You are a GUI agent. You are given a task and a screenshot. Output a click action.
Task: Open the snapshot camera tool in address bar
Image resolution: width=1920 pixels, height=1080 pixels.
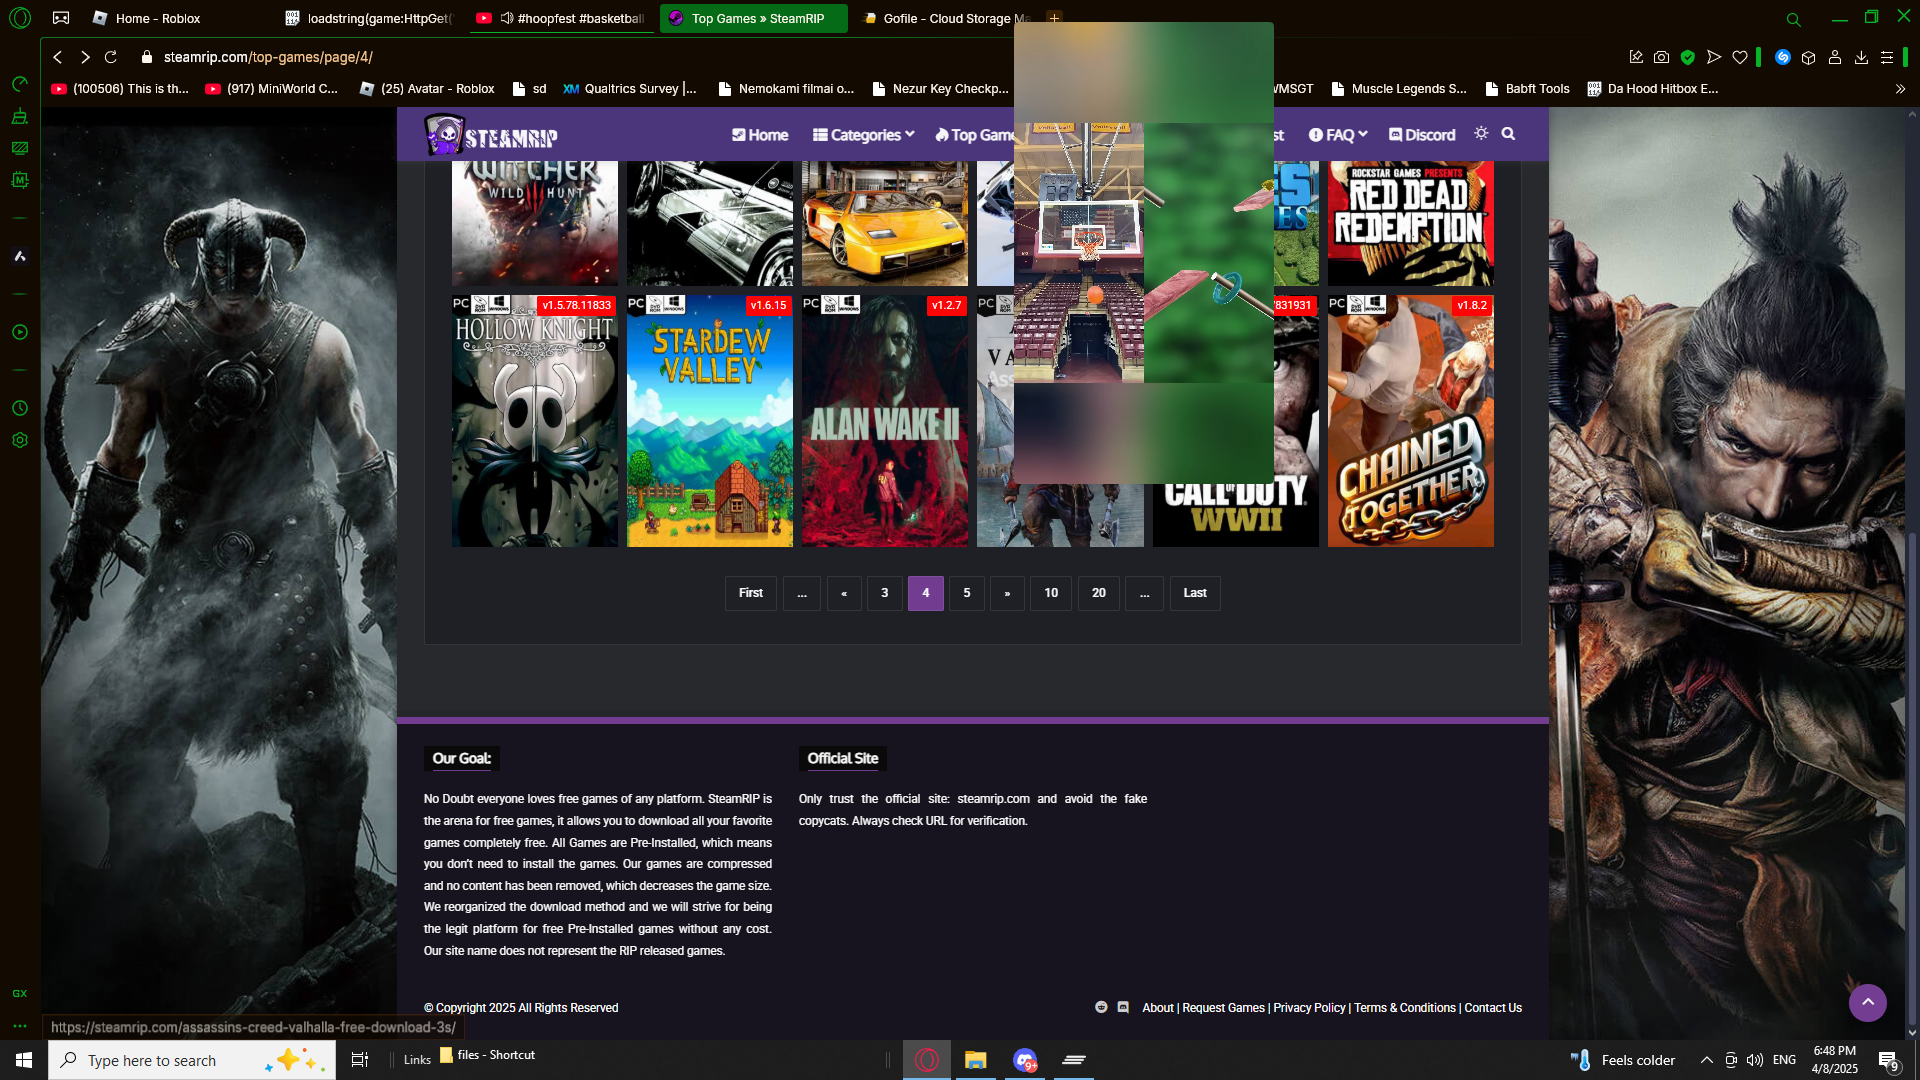tap(1661, 57)
